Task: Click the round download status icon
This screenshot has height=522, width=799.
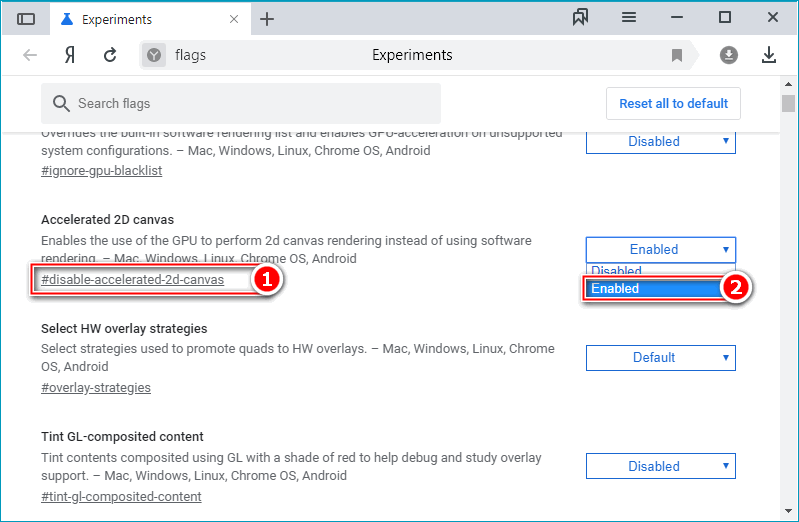Action: (728, 55)
